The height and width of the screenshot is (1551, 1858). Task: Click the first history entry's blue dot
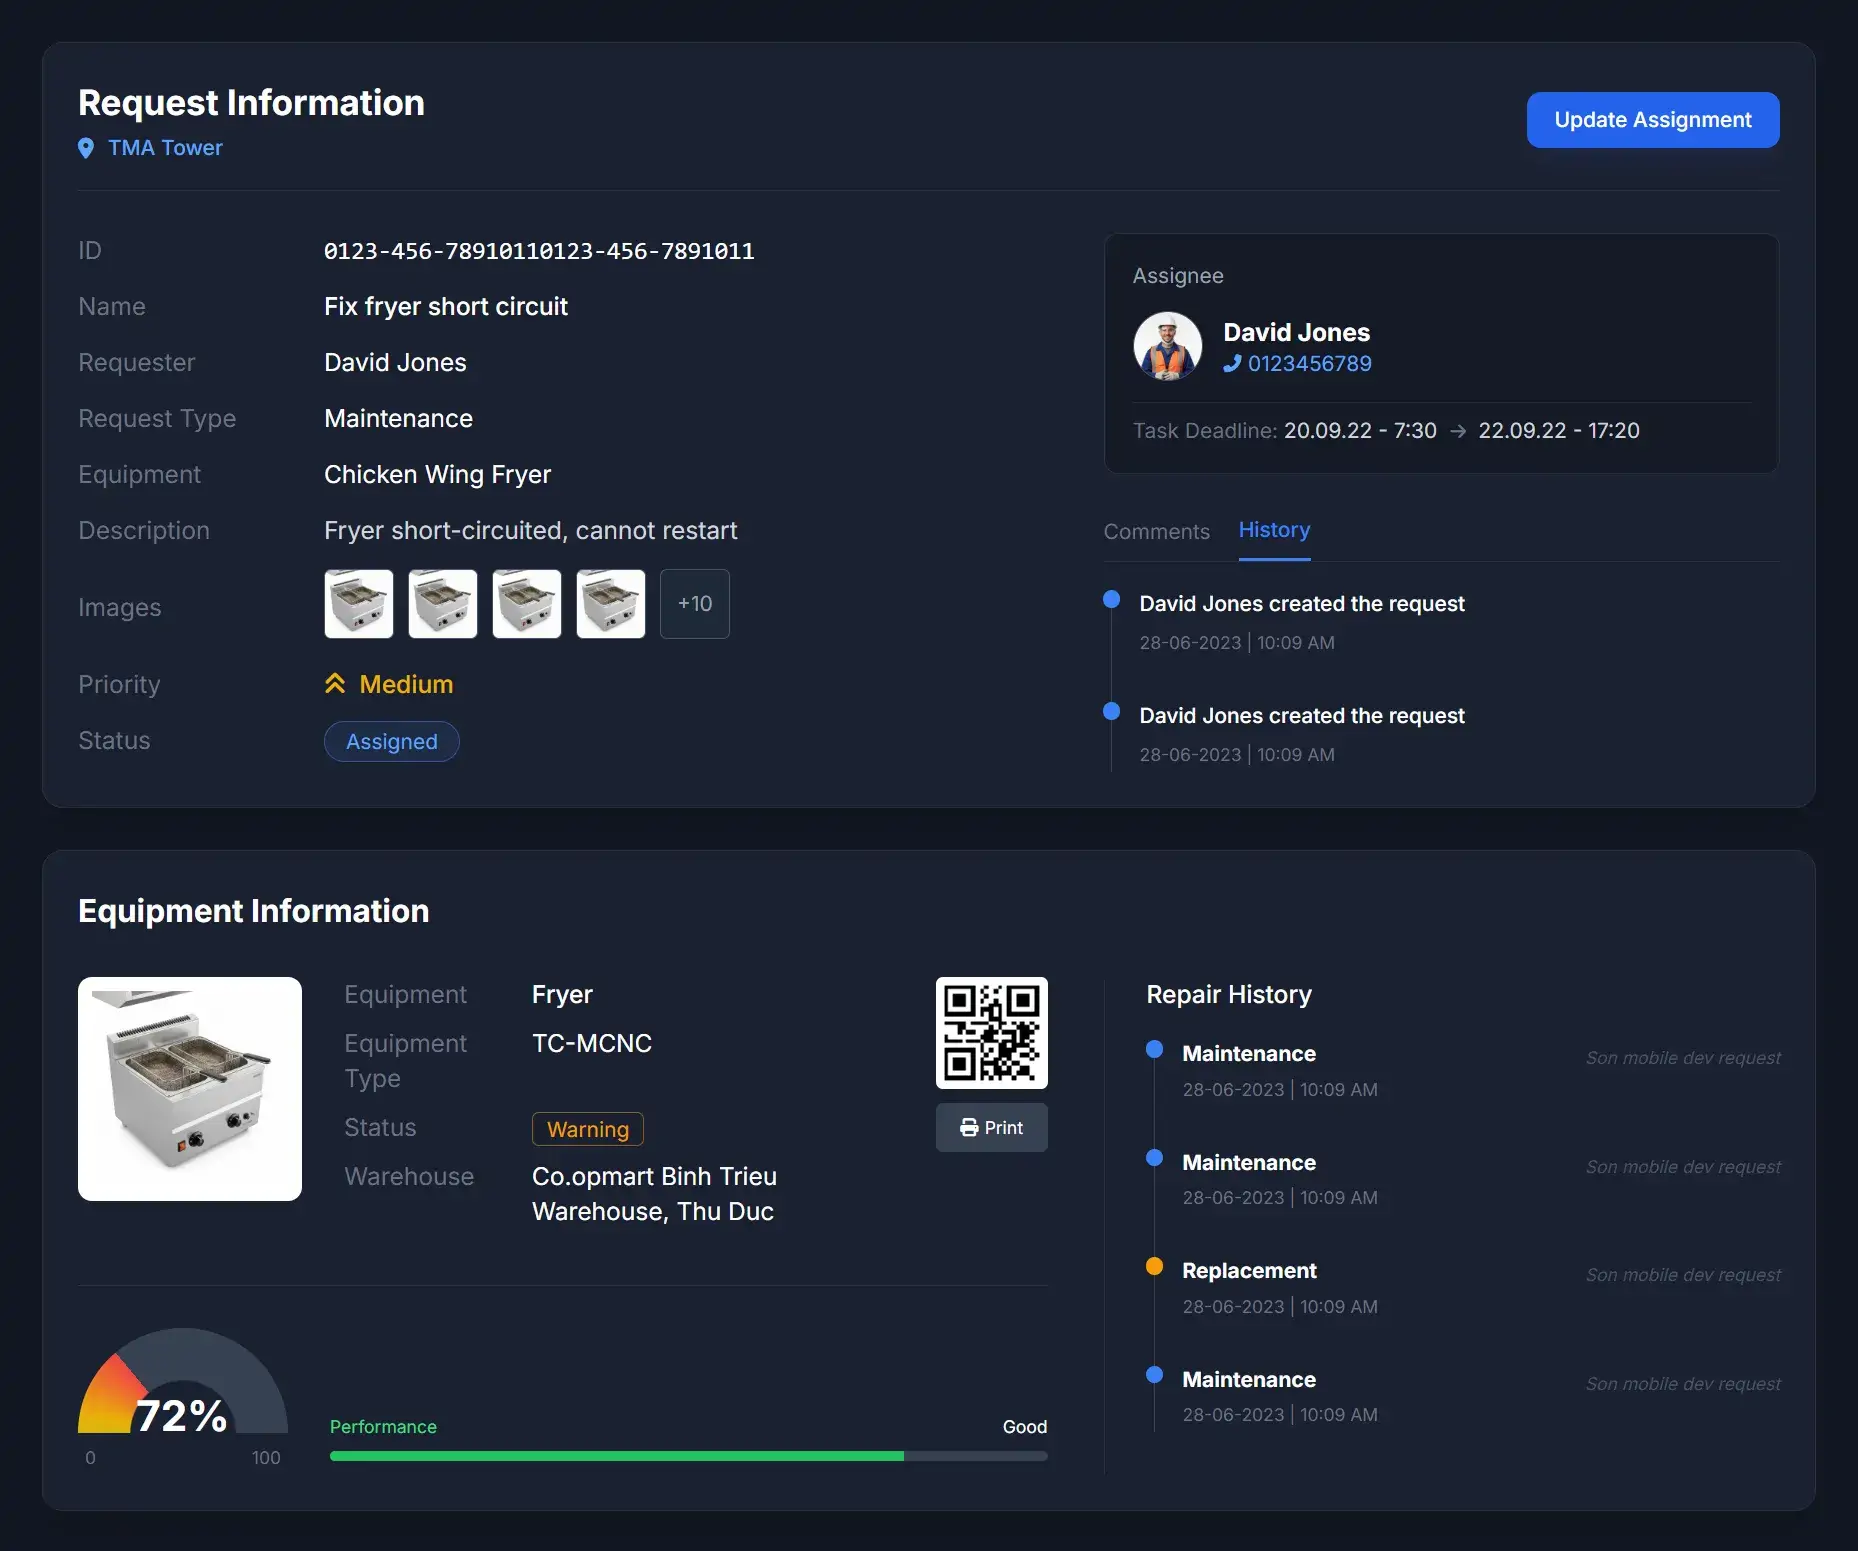(x=1111, y=599)
